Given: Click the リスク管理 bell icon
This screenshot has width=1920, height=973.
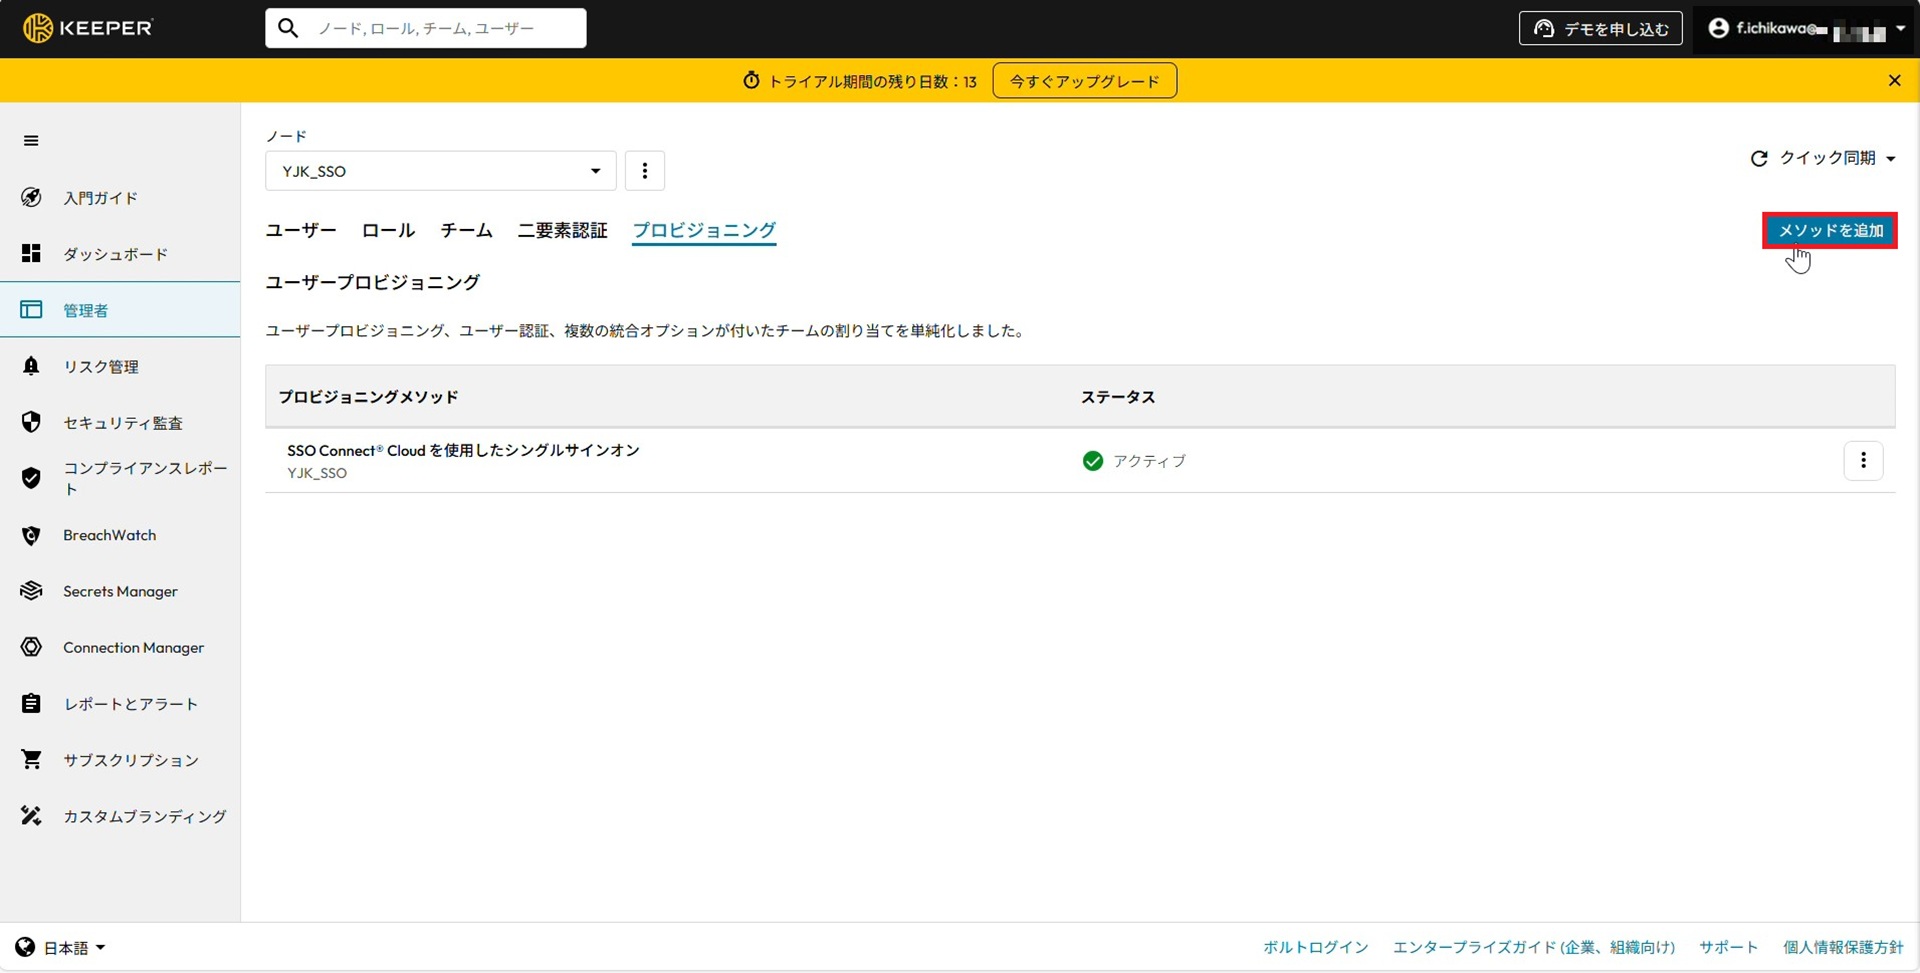Looking at the screenshot, I should tap(31, 367).
